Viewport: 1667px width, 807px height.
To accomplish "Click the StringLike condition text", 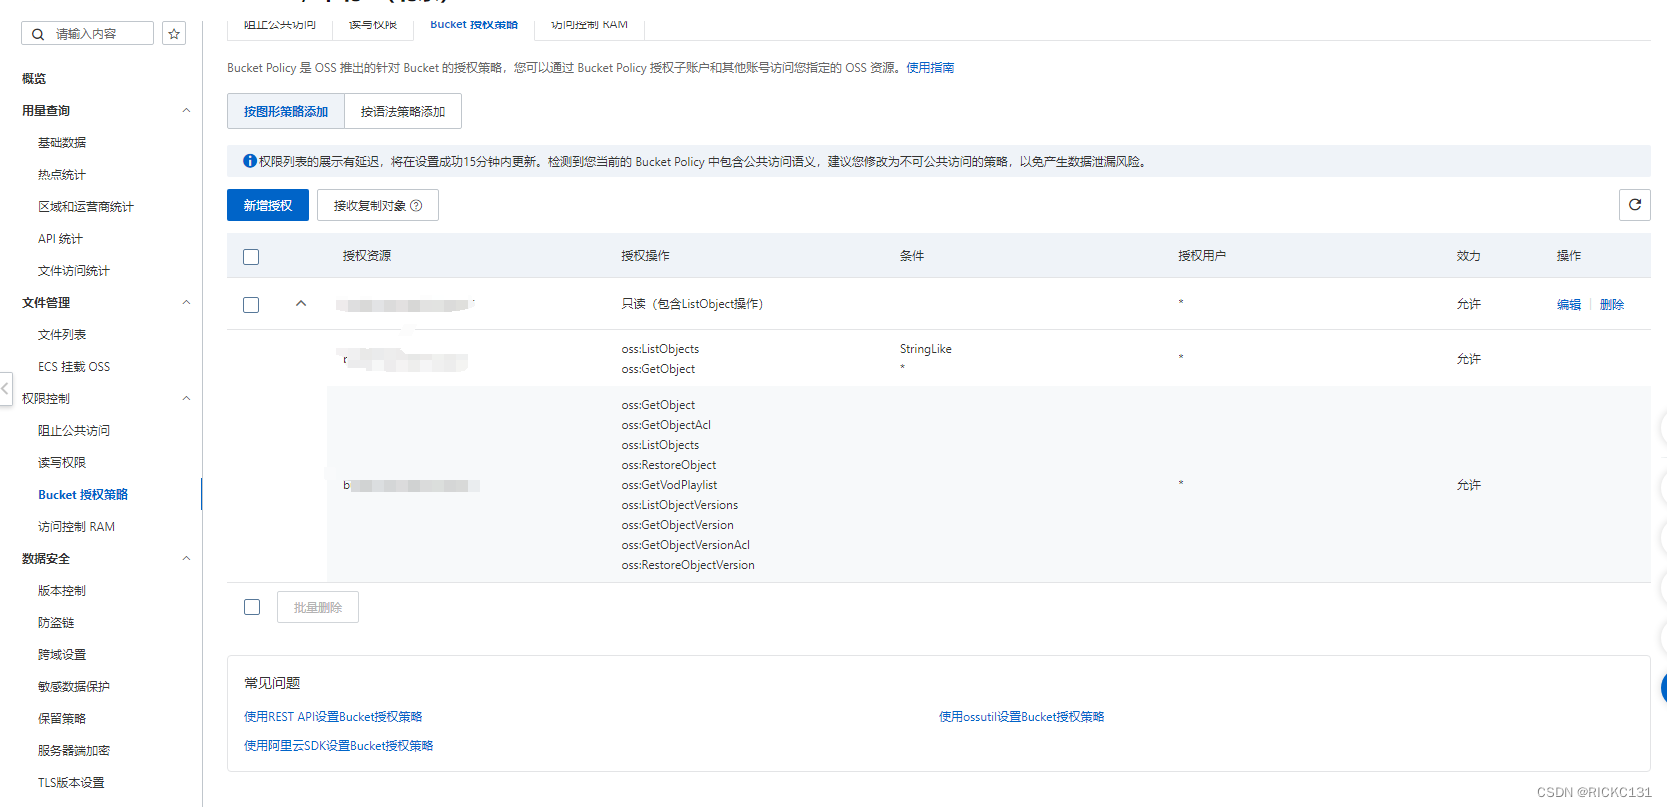I will (926, 349).
